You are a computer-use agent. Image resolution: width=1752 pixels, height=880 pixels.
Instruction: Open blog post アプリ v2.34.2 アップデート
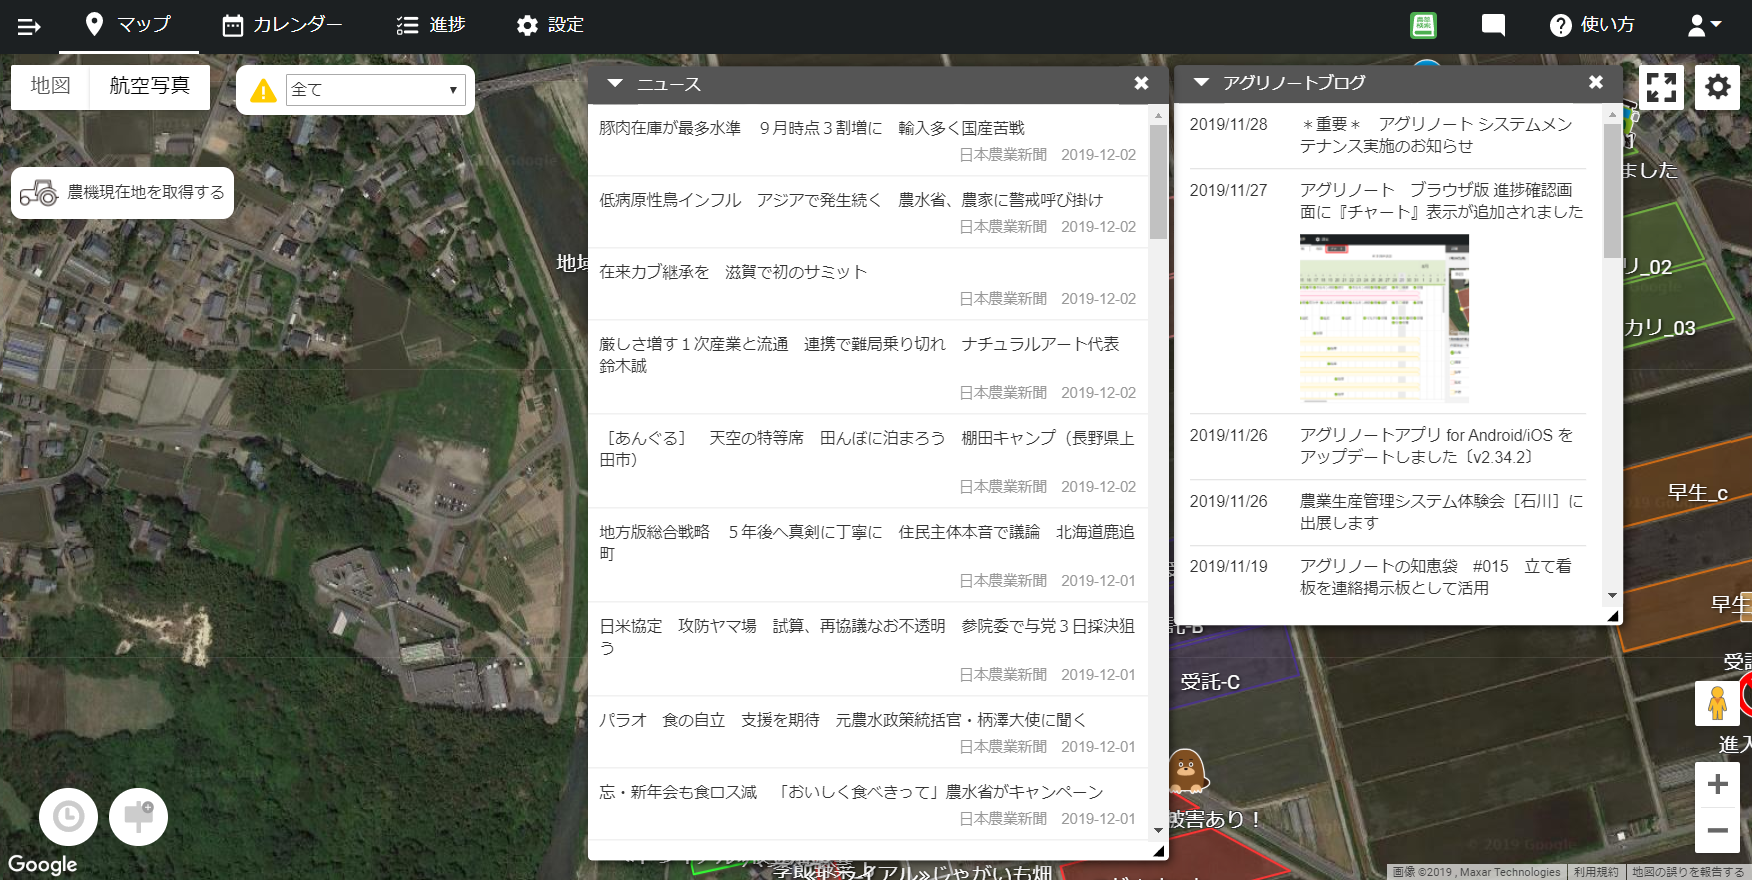1436,446
